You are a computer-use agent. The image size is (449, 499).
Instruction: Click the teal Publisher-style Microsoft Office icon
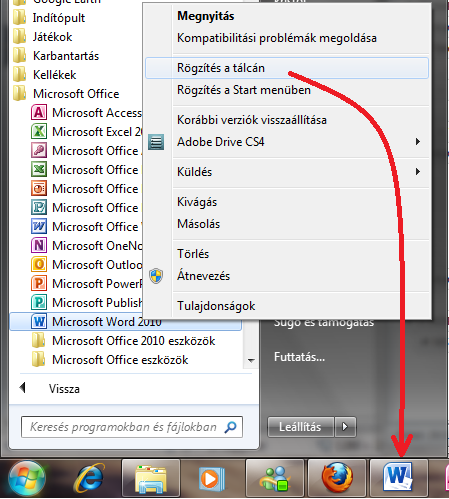tap(39, 207)
